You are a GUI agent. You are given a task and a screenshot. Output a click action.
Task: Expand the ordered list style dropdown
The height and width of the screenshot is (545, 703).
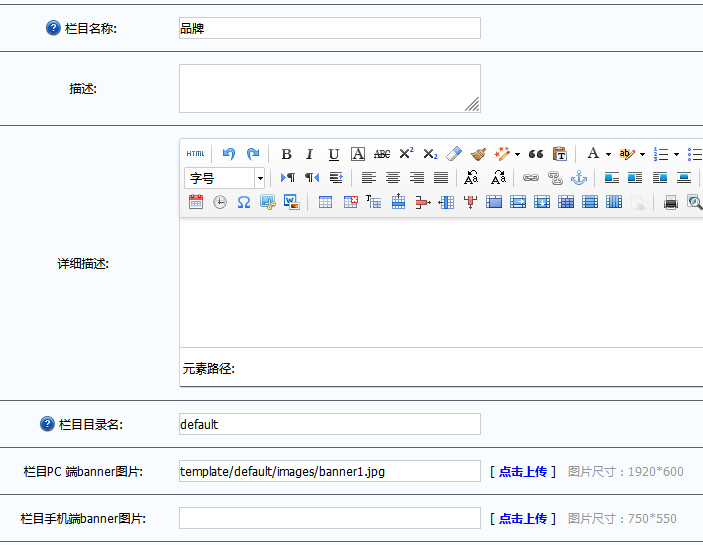click(676, 155)
